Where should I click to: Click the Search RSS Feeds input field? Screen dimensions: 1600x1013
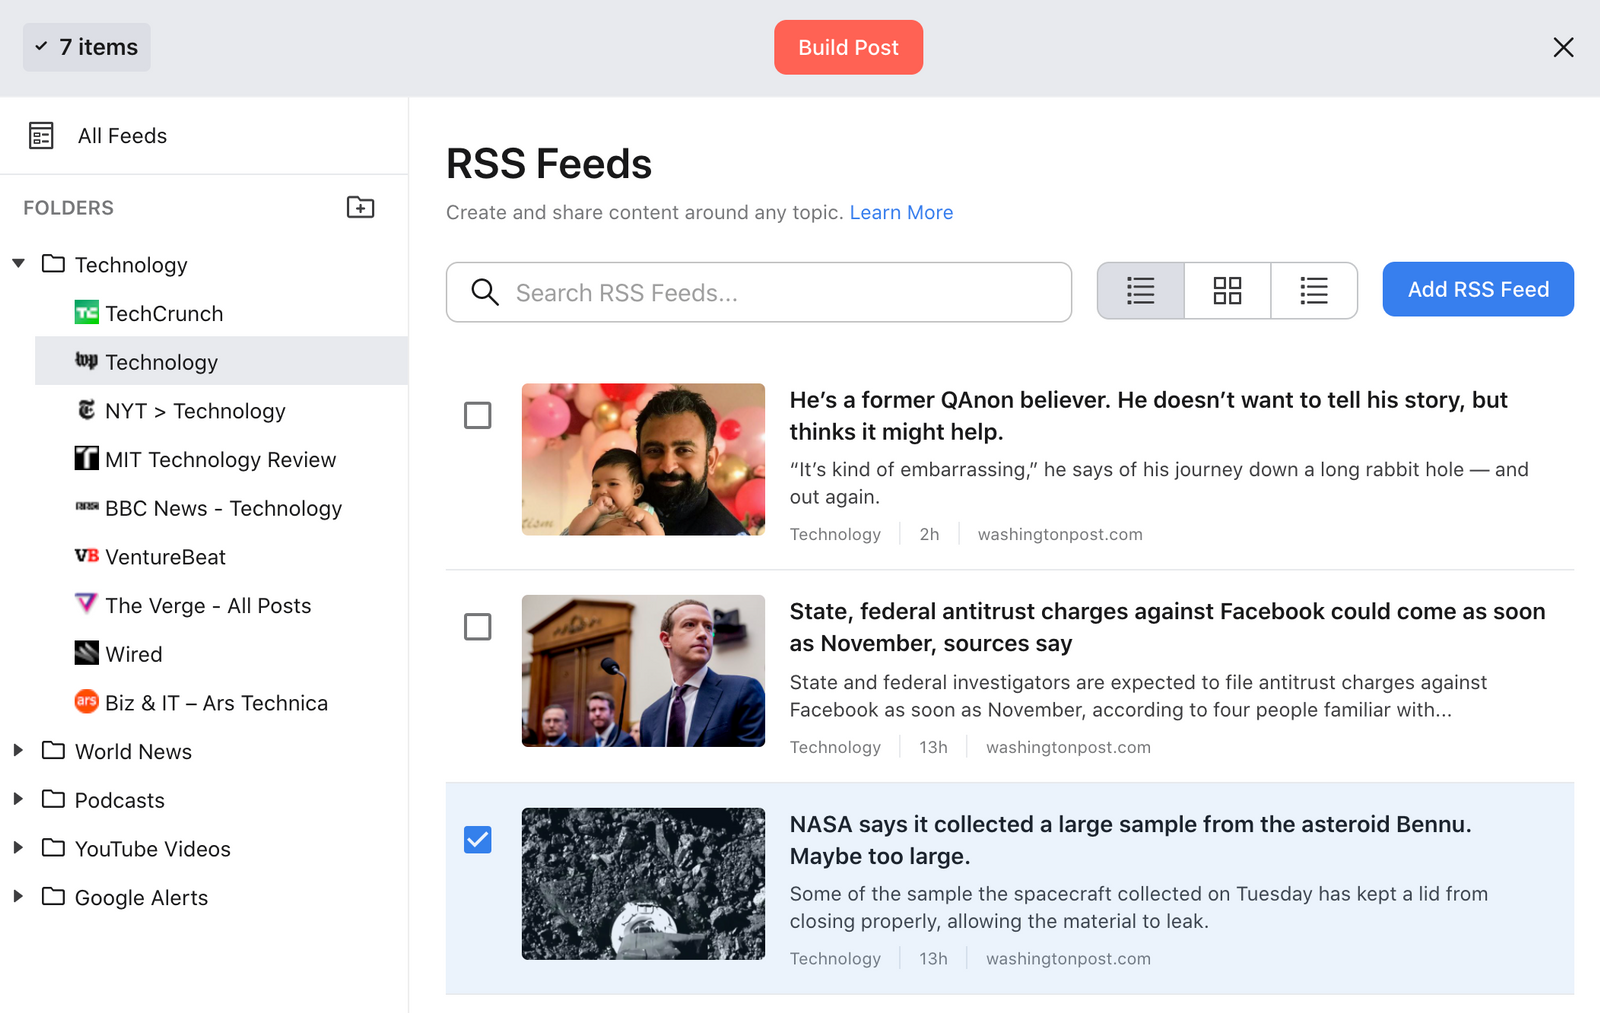(x=758, y=292)
